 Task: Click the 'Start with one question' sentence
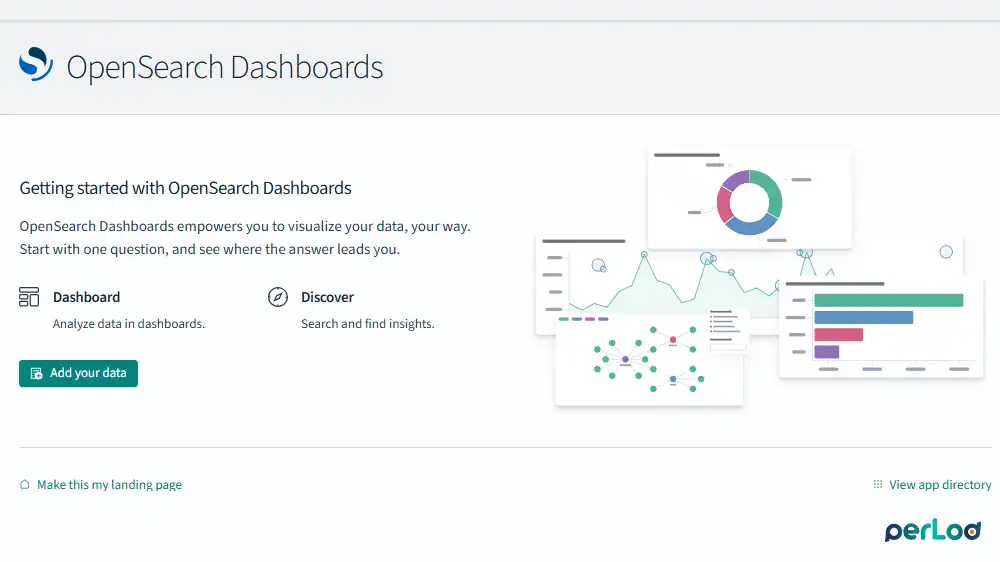[210, 249]
